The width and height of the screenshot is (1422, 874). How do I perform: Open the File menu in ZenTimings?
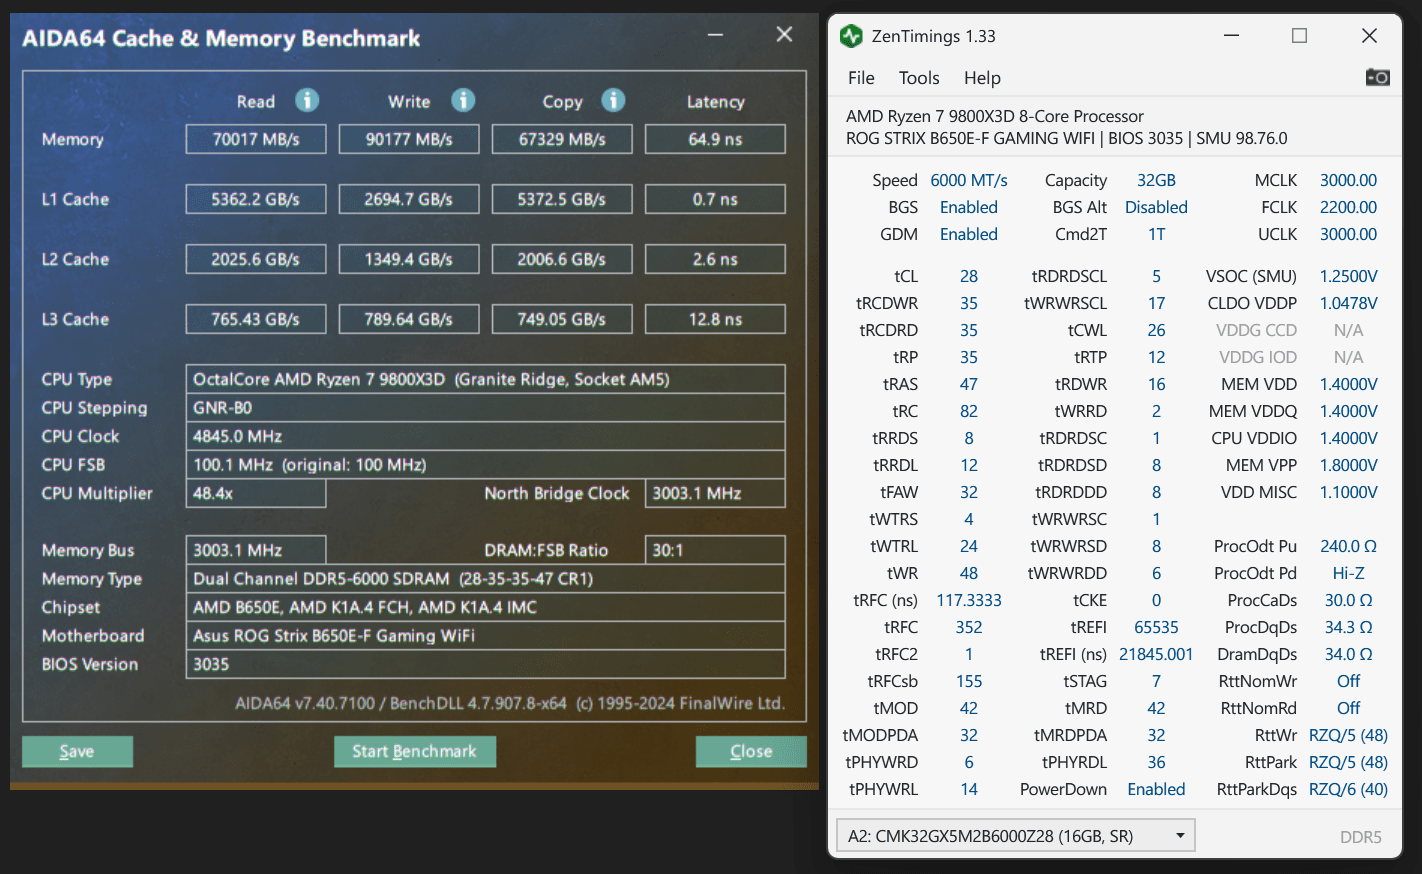(x=861, y=78)
